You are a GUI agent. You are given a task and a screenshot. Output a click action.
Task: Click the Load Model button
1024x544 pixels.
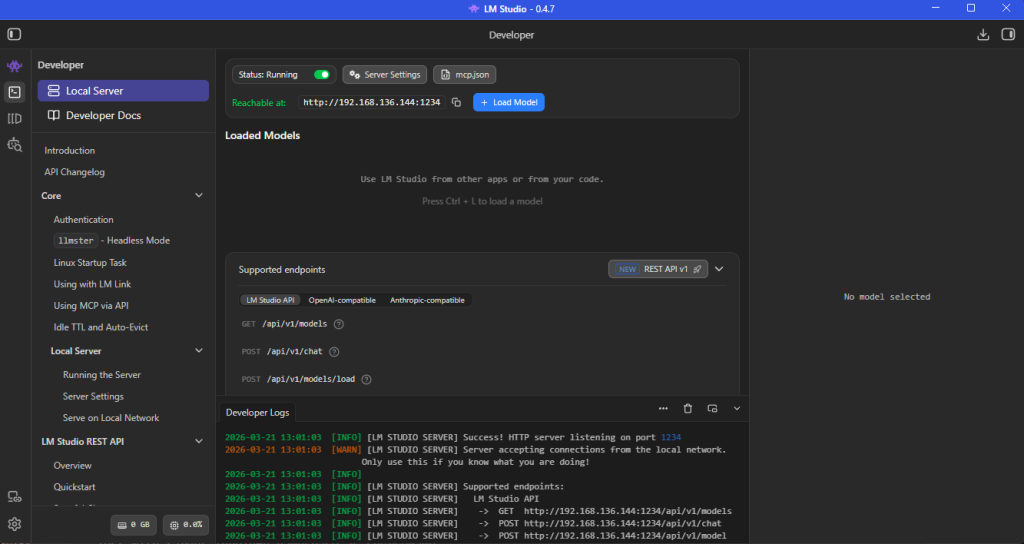(509, 102)
